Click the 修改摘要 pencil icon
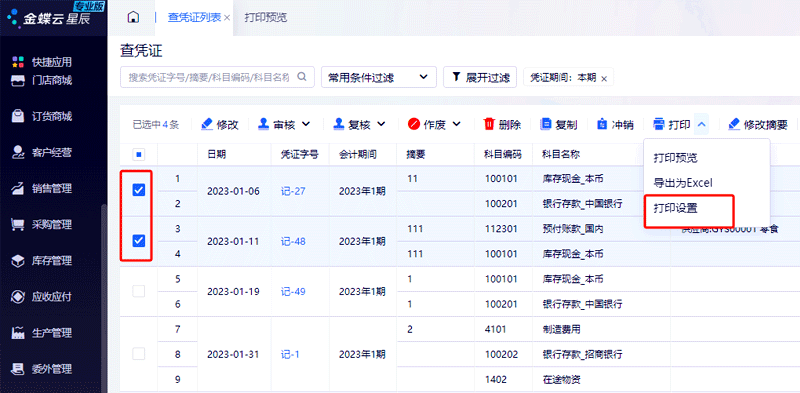This screenshot has height=393, width=800. (734, 124)
